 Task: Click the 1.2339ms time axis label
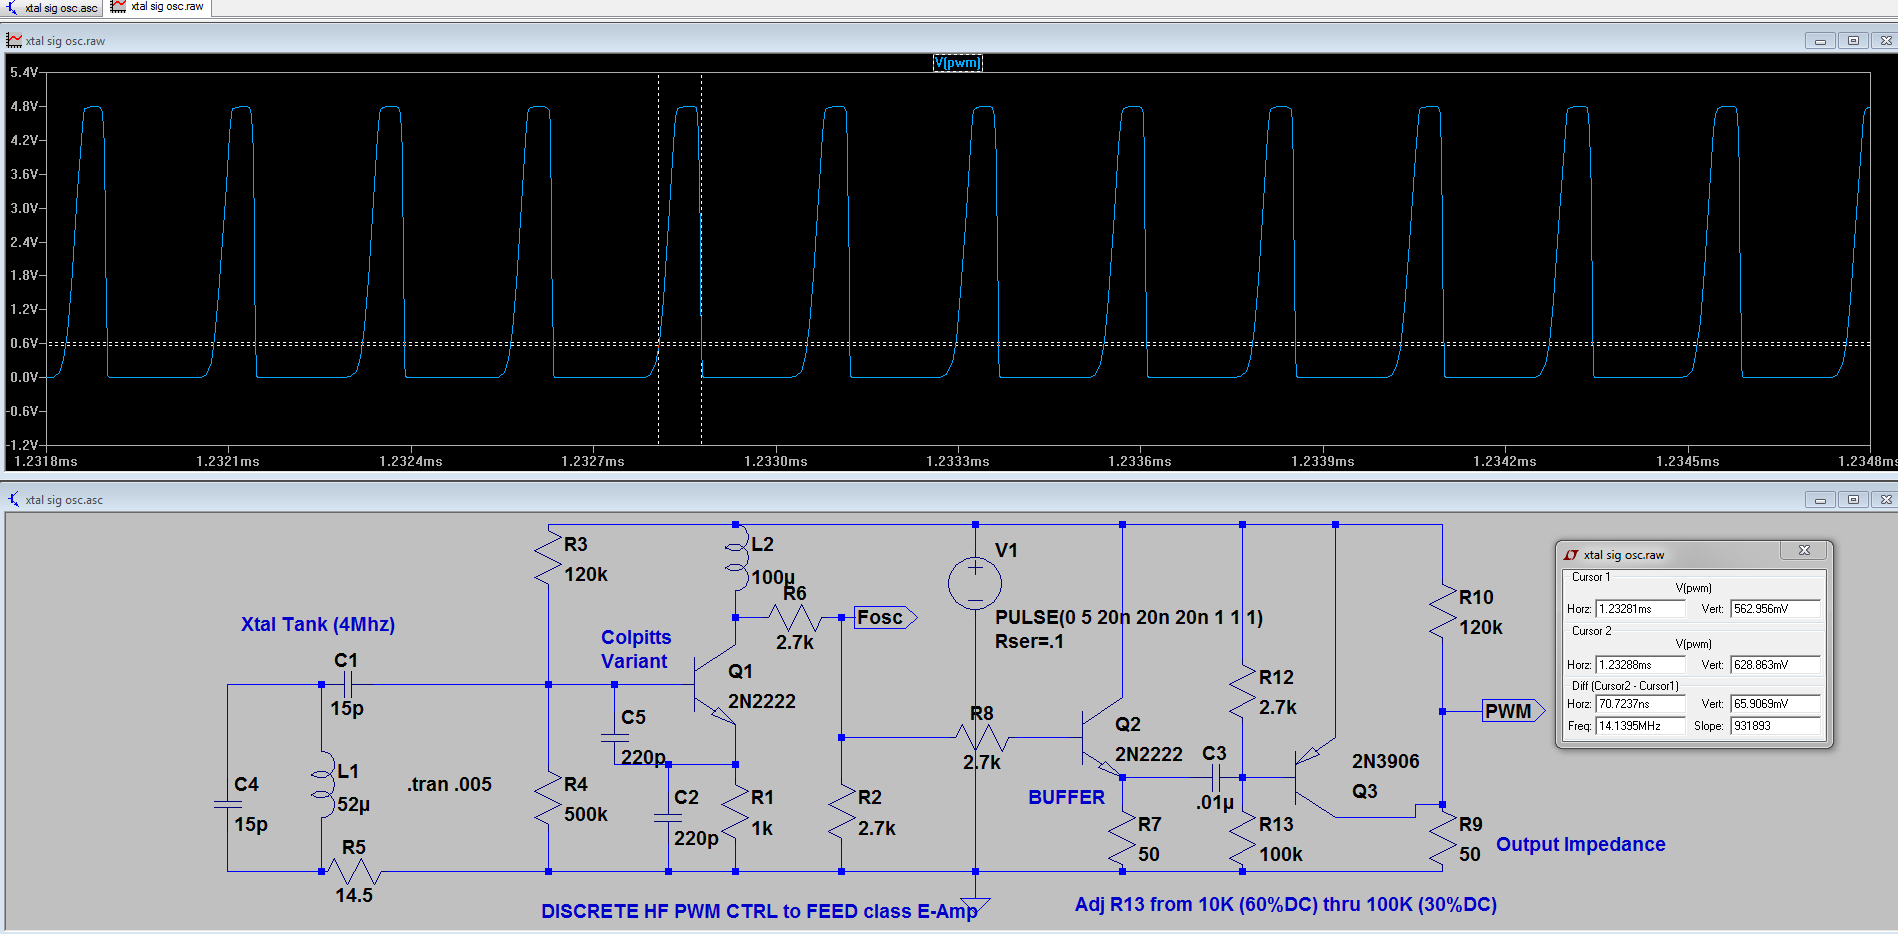point(1323,461)
